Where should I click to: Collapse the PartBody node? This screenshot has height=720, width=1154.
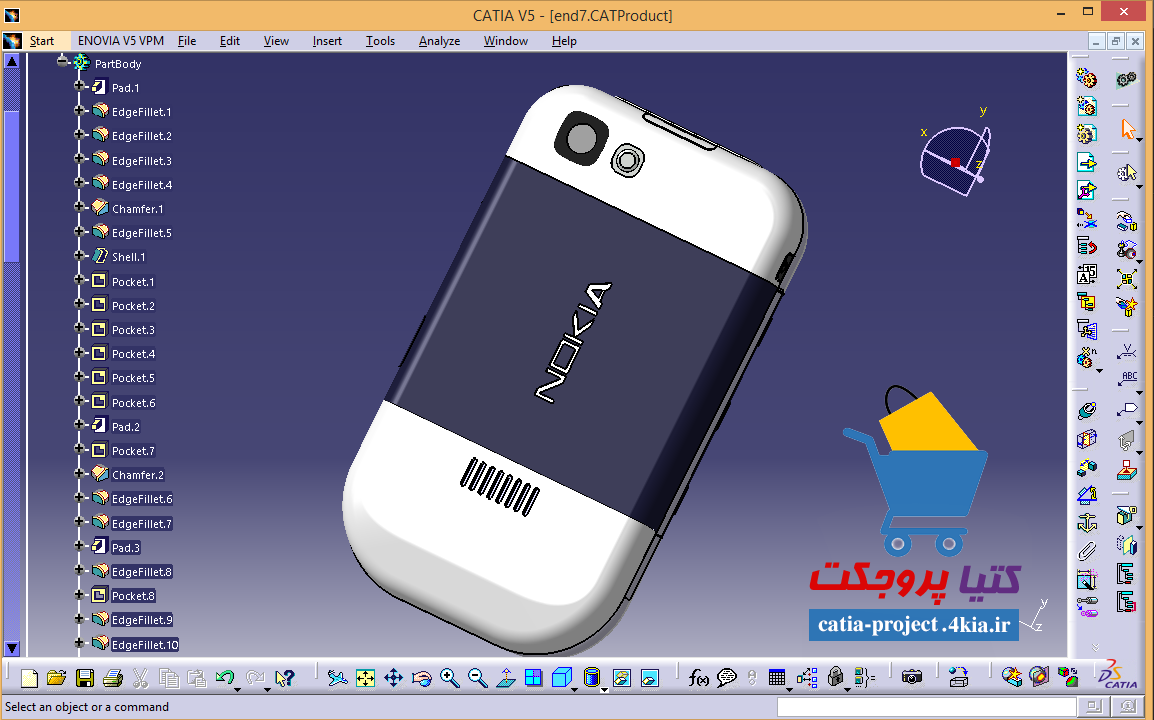pyautogui.click(x=63, y=61)
